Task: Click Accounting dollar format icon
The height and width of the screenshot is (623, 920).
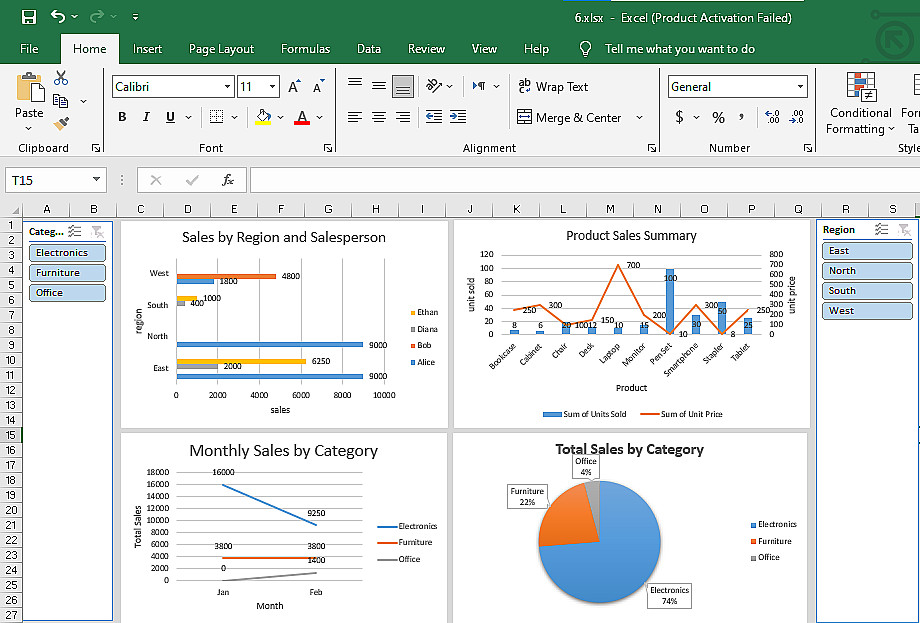Action: pyautogui.click(x=679, y=117)
